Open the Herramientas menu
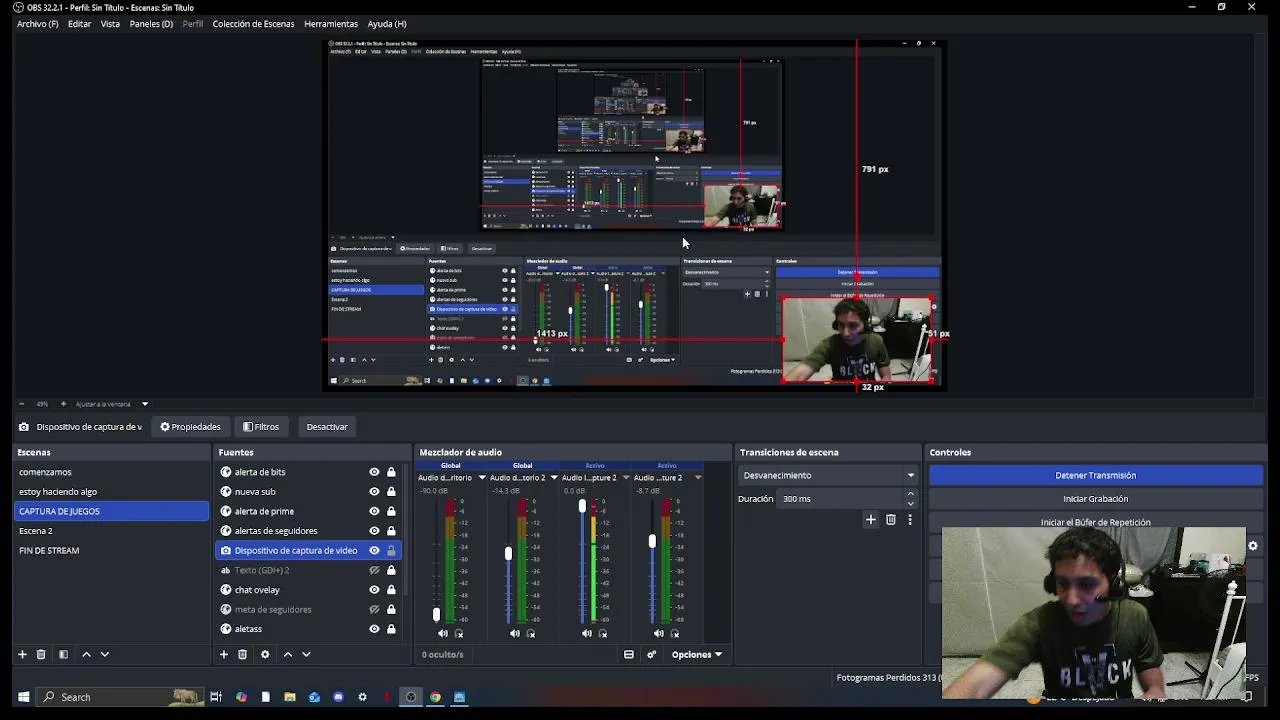Viewport: 1280px width, 720px height. coord(331,24)
